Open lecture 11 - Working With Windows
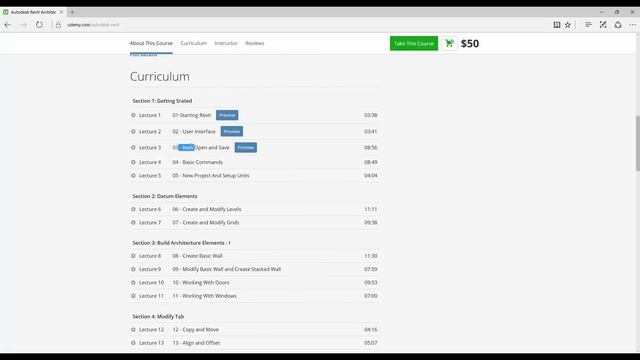Viewport: 640px width, 360px height. (x=204, y=296)
